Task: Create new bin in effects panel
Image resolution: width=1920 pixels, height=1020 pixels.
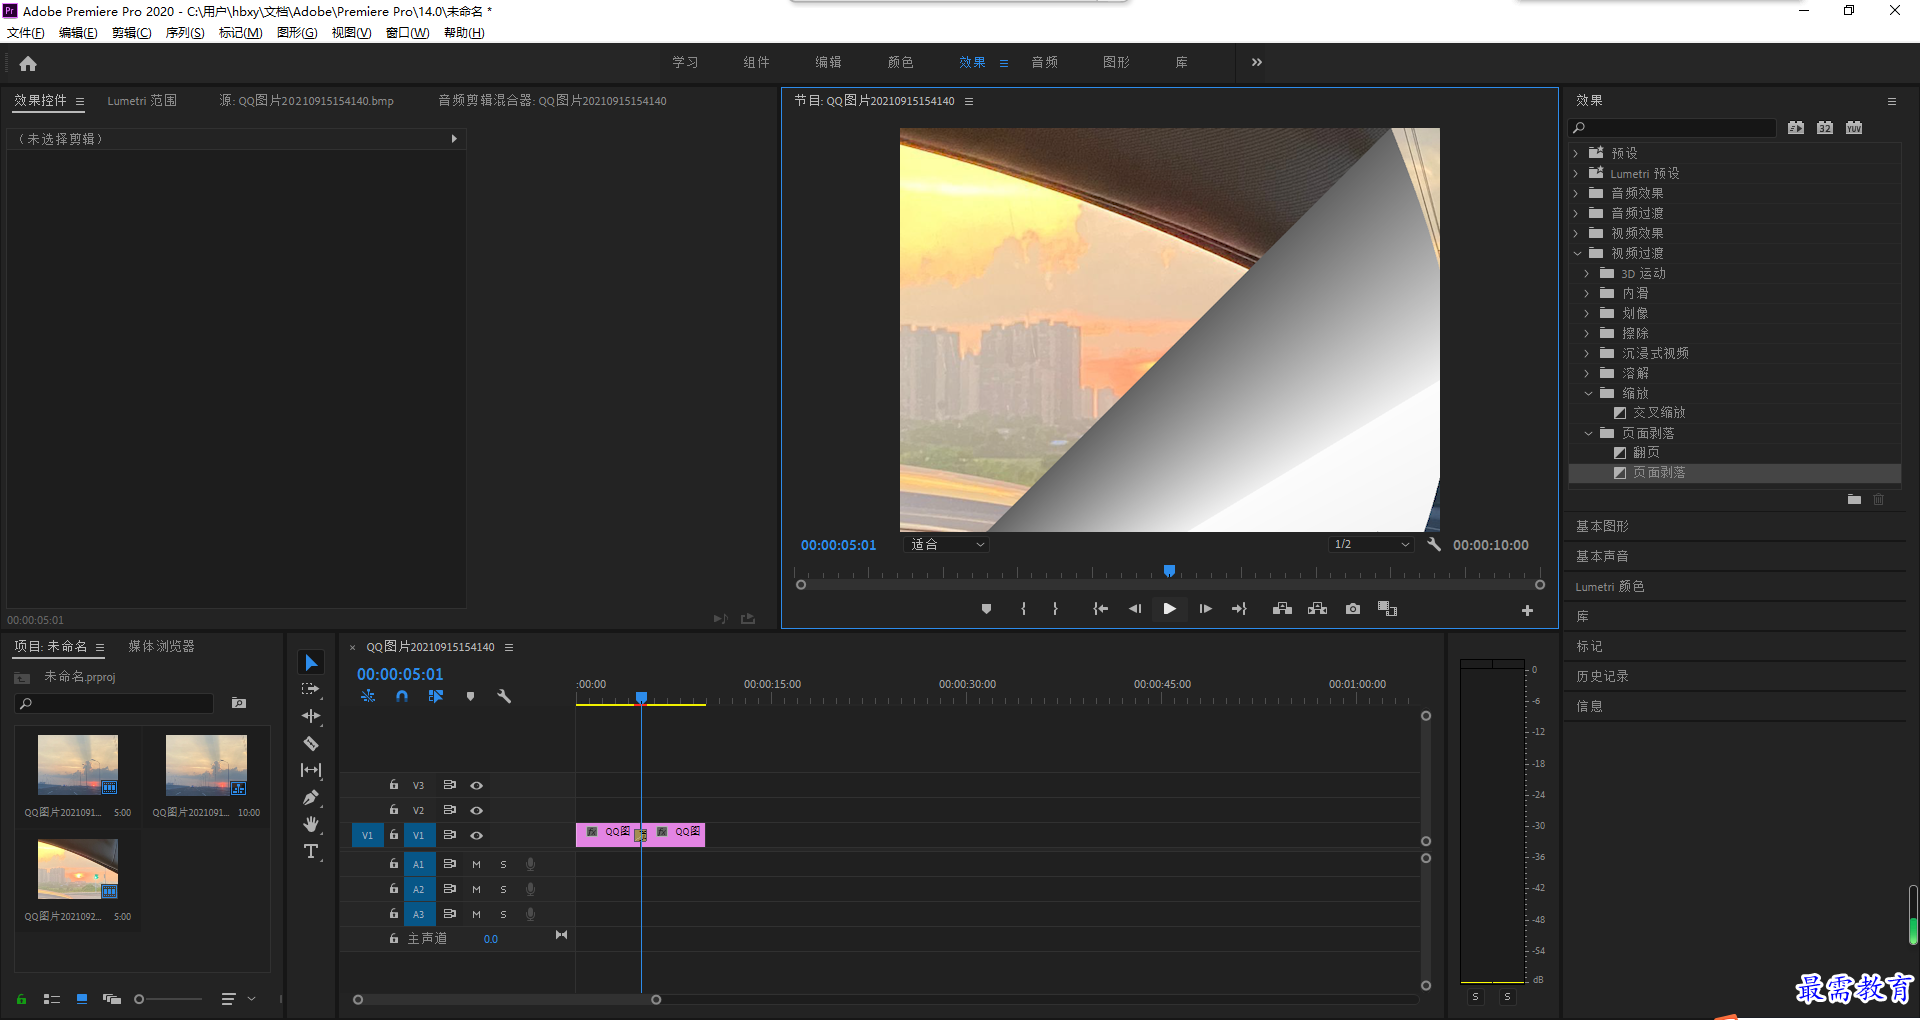Action: [1854, 499]
